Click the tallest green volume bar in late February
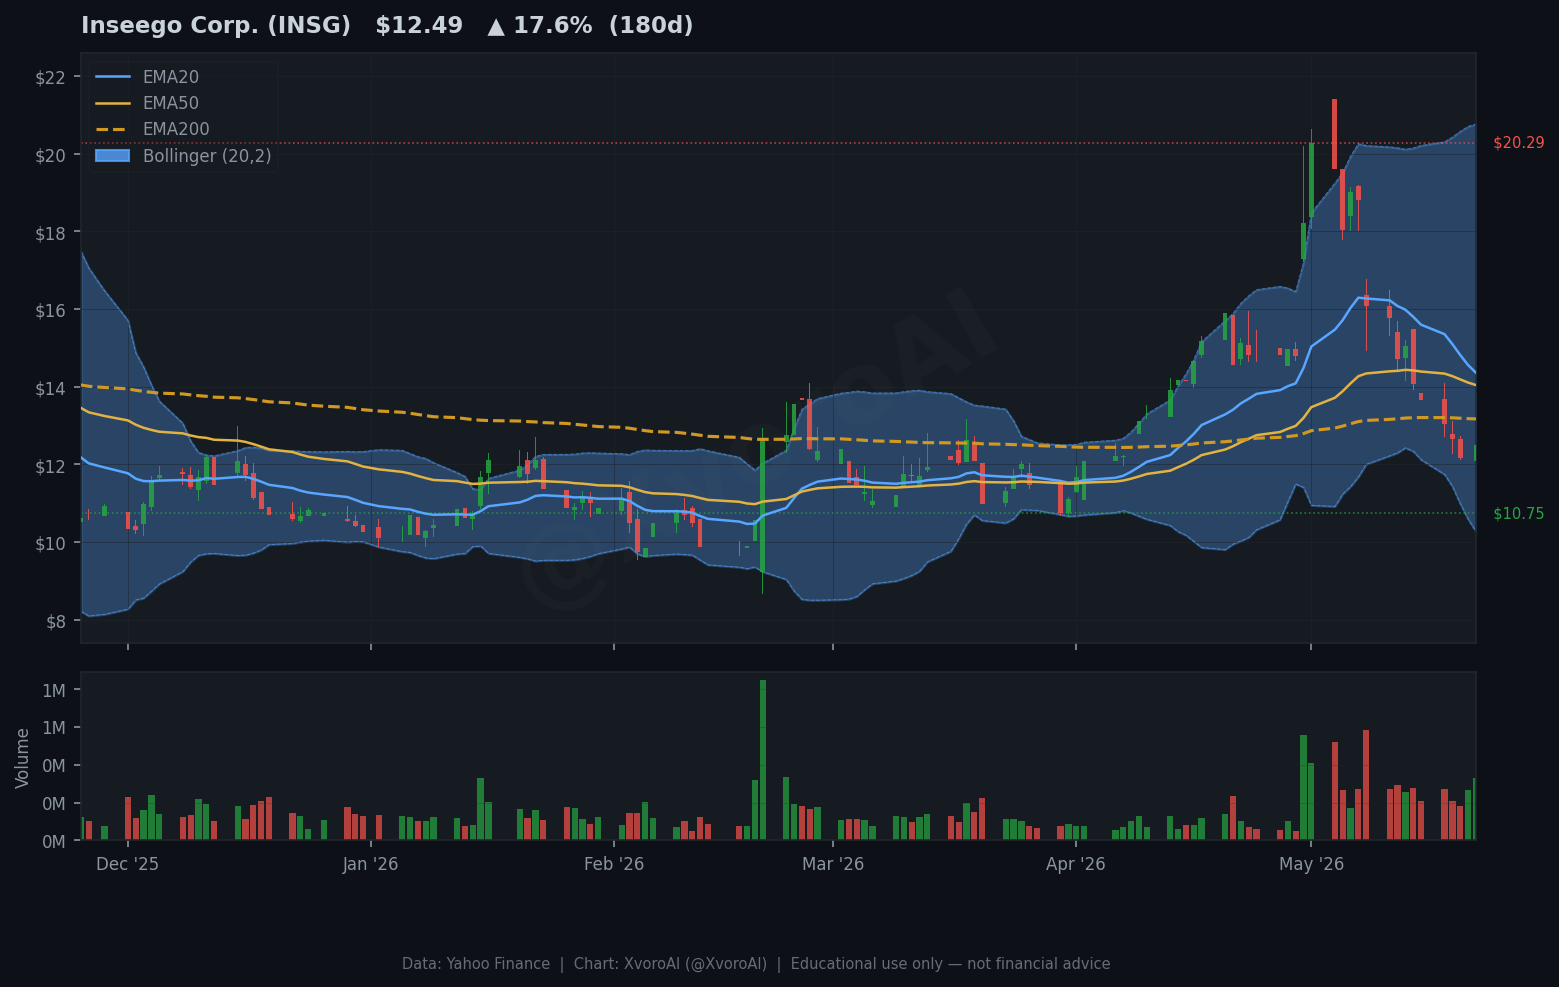Screen dimensions: 1559x987 (763, 760)
